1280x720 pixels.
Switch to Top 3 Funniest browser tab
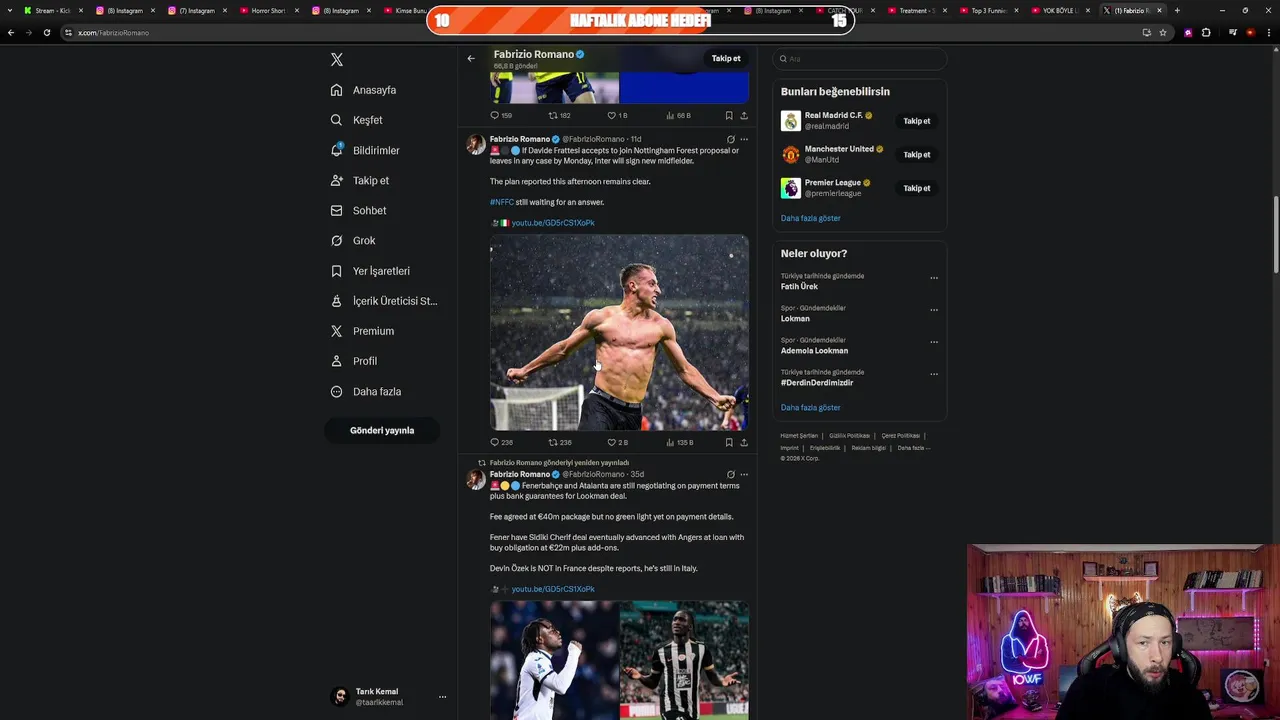[x=988, y=10]
